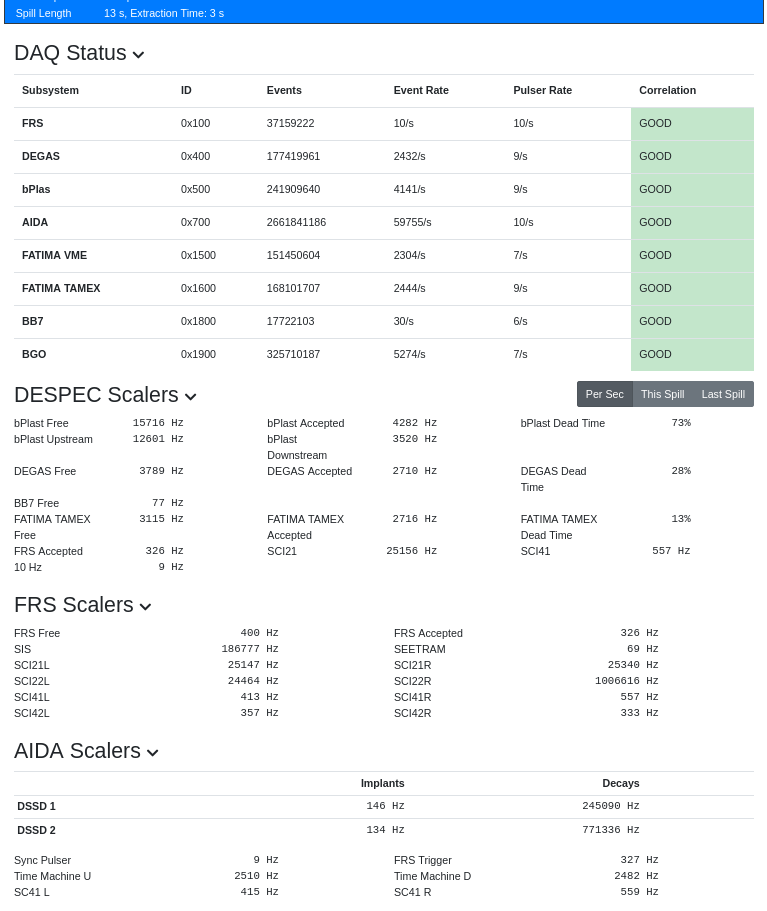The width and height of the screenshot is (767, 911).
Task: Collapse the DAQ Status section
Action: tap(138, 55)
